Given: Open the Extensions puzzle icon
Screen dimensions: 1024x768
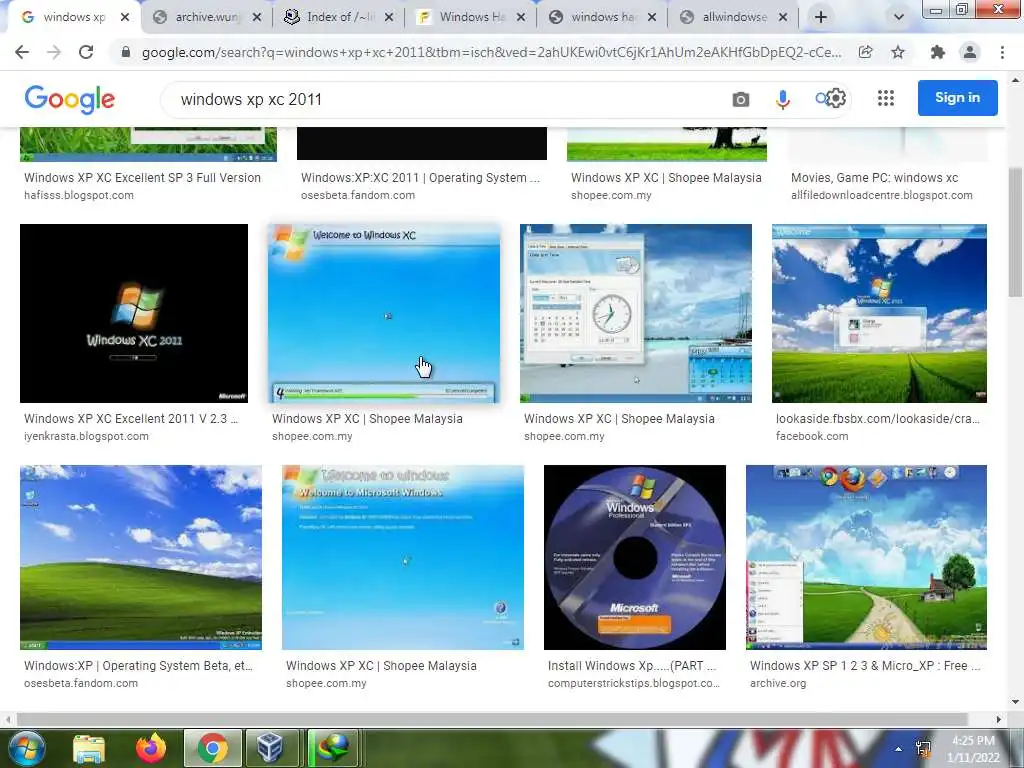Looking at the screenshot, I should point(938,52).
